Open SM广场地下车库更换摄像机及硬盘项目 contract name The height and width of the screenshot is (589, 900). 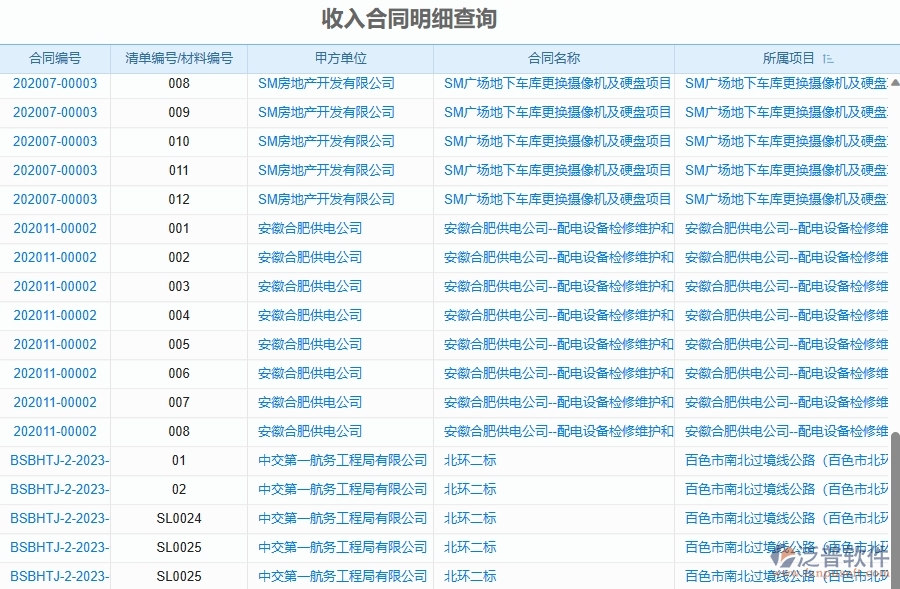click(557, 83)
